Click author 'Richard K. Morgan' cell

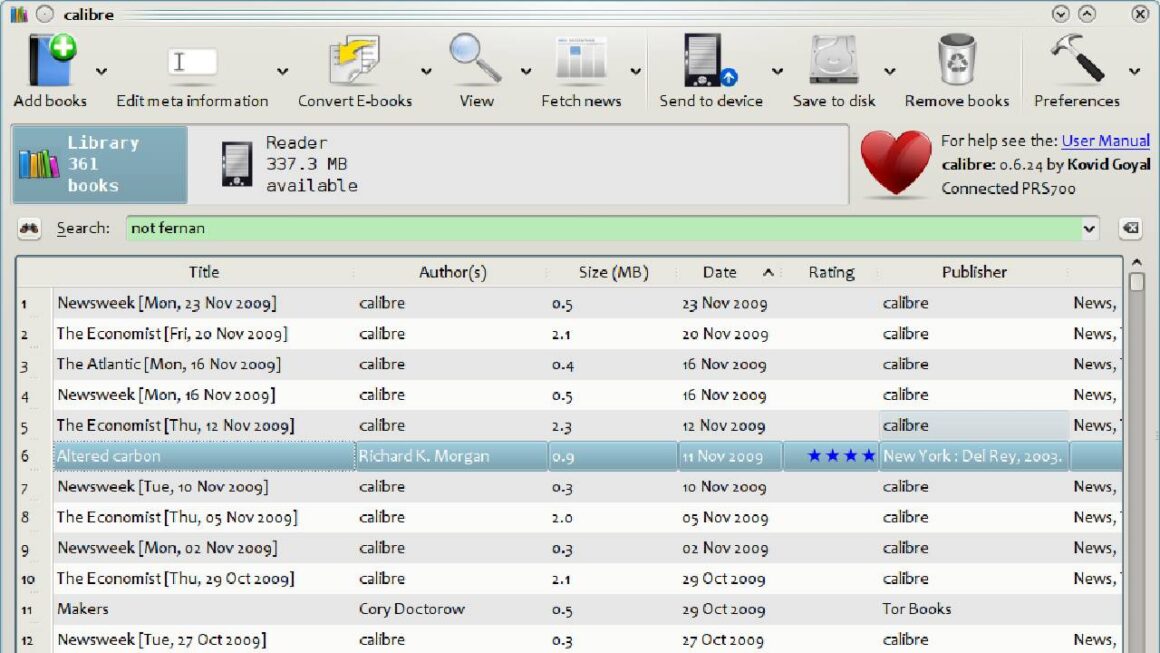451,456
